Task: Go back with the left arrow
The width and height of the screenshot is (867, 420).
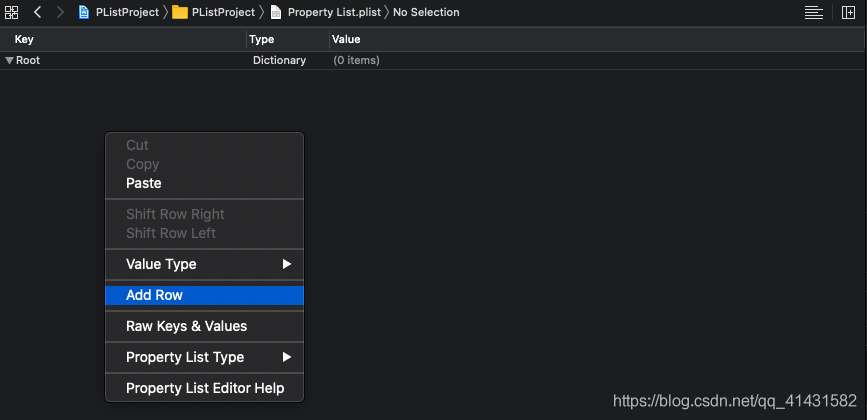Action: [x=37, y=12]
